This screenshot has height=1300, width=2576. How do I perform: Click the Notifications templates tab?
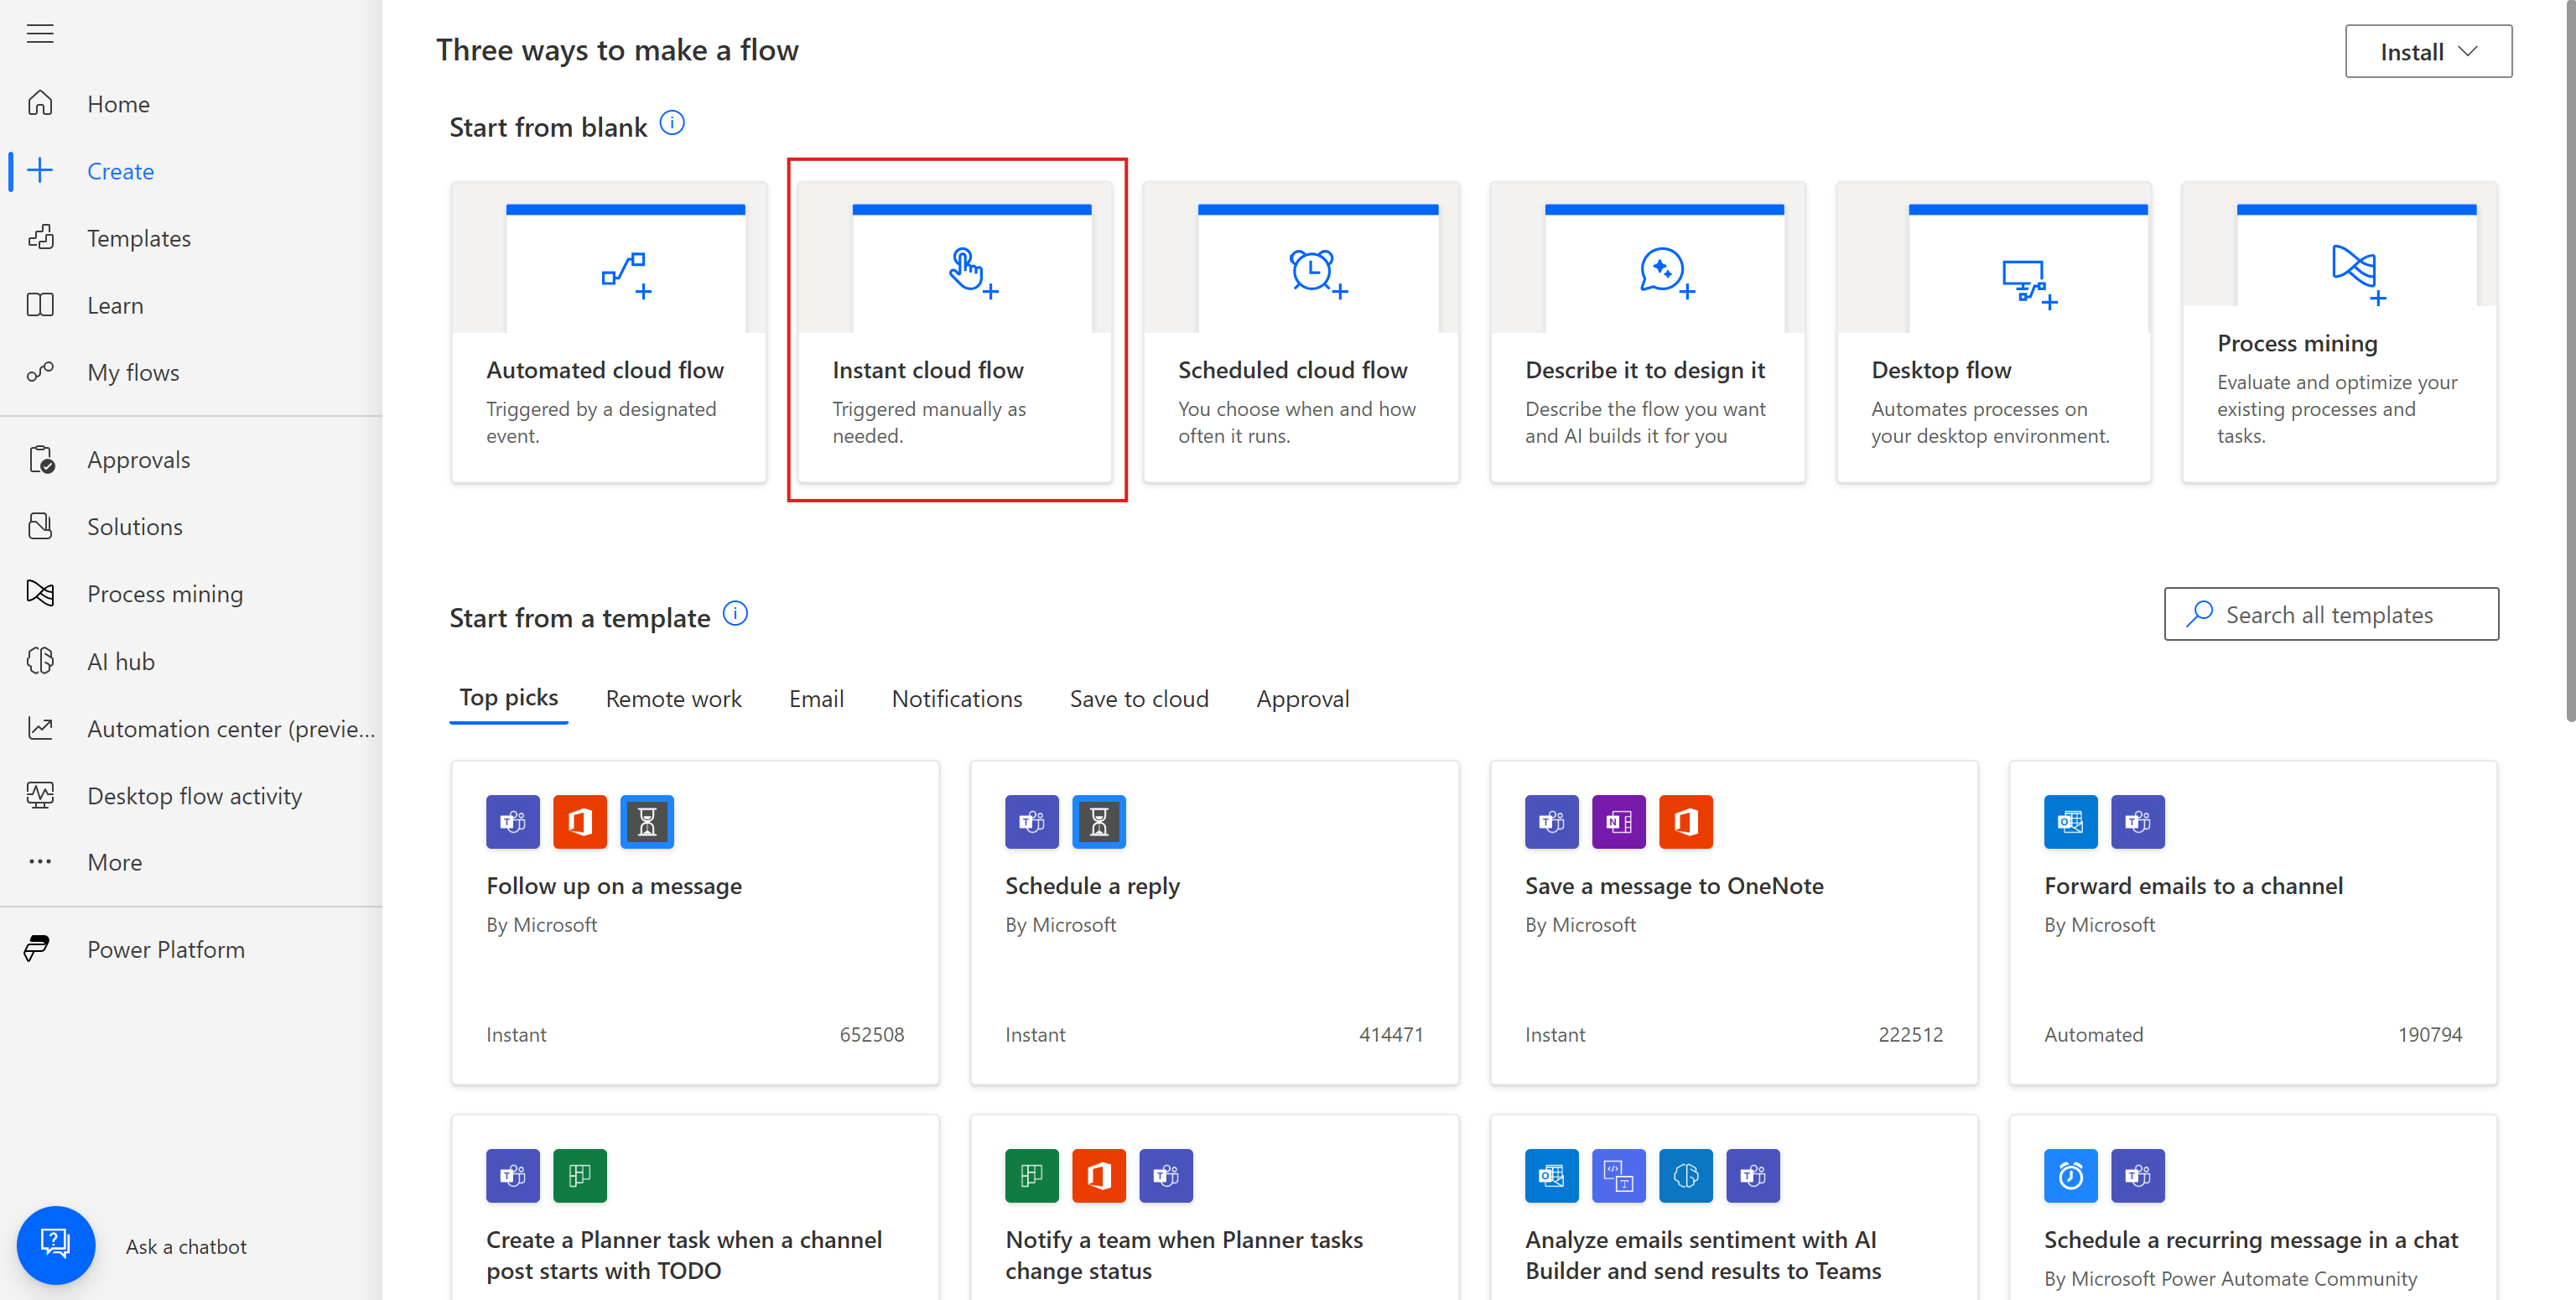tap(957, 698)
